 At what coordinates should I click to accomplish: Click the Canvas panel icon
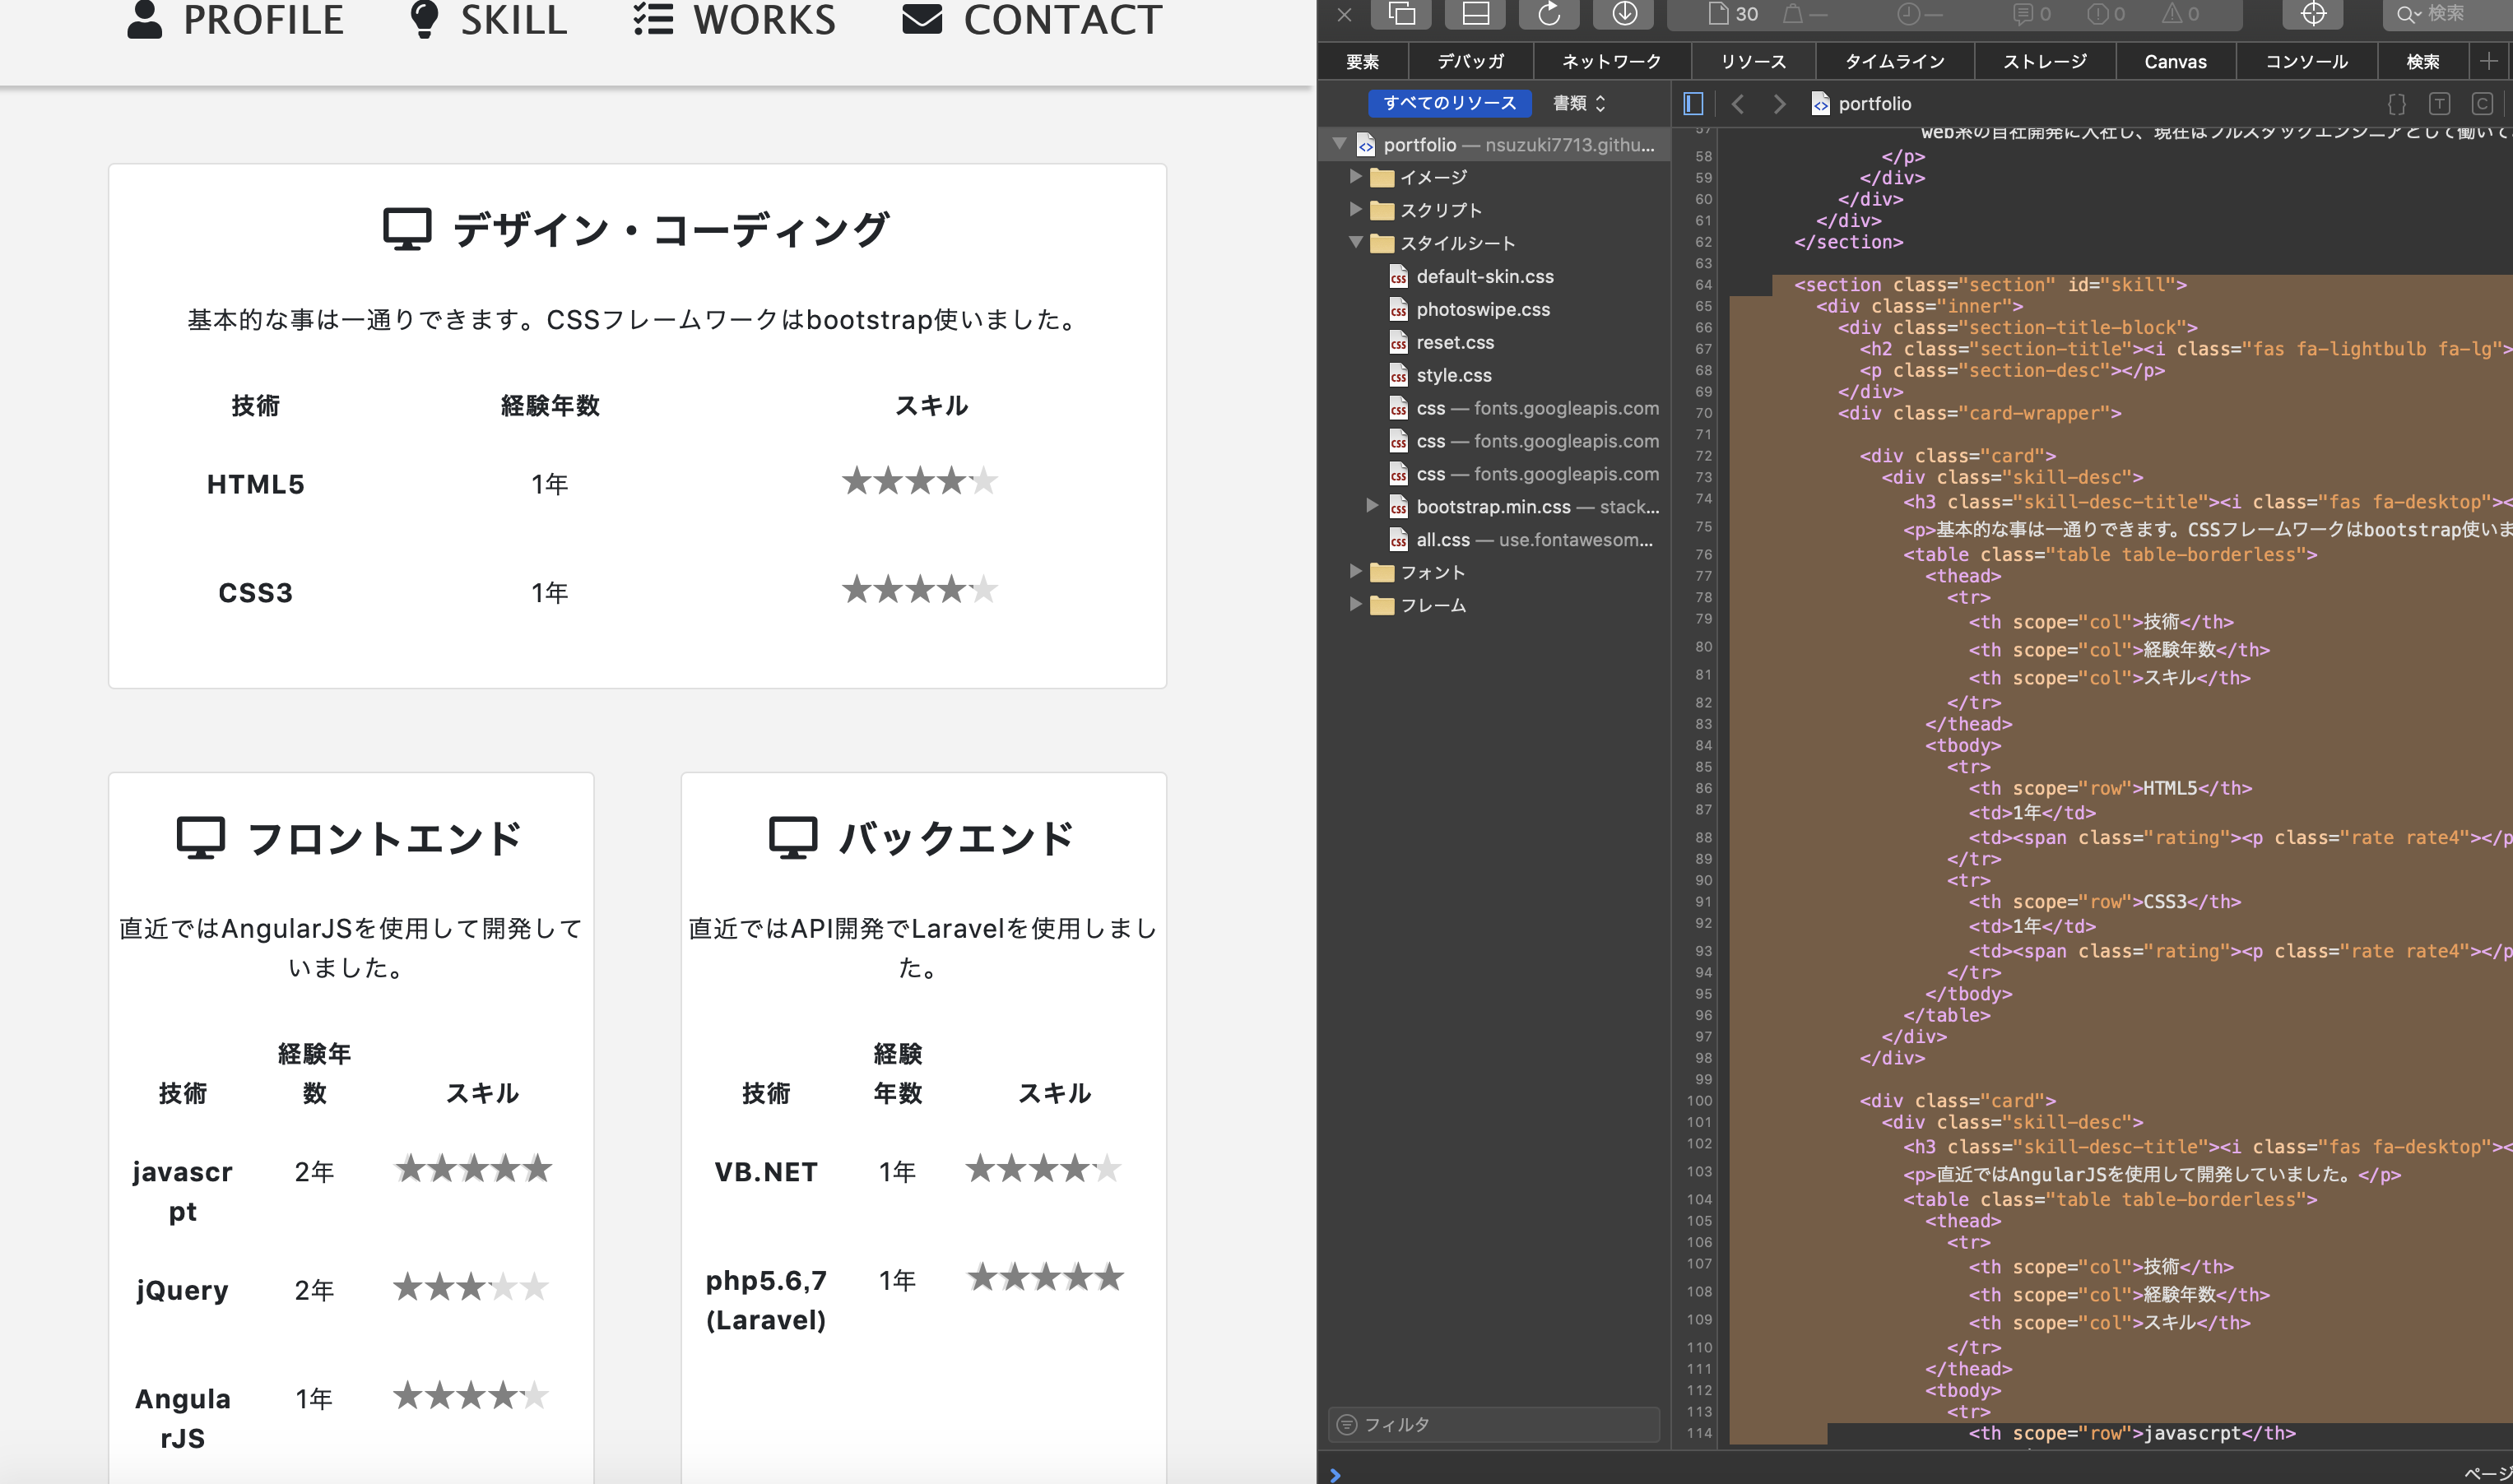coord(2172,62)
